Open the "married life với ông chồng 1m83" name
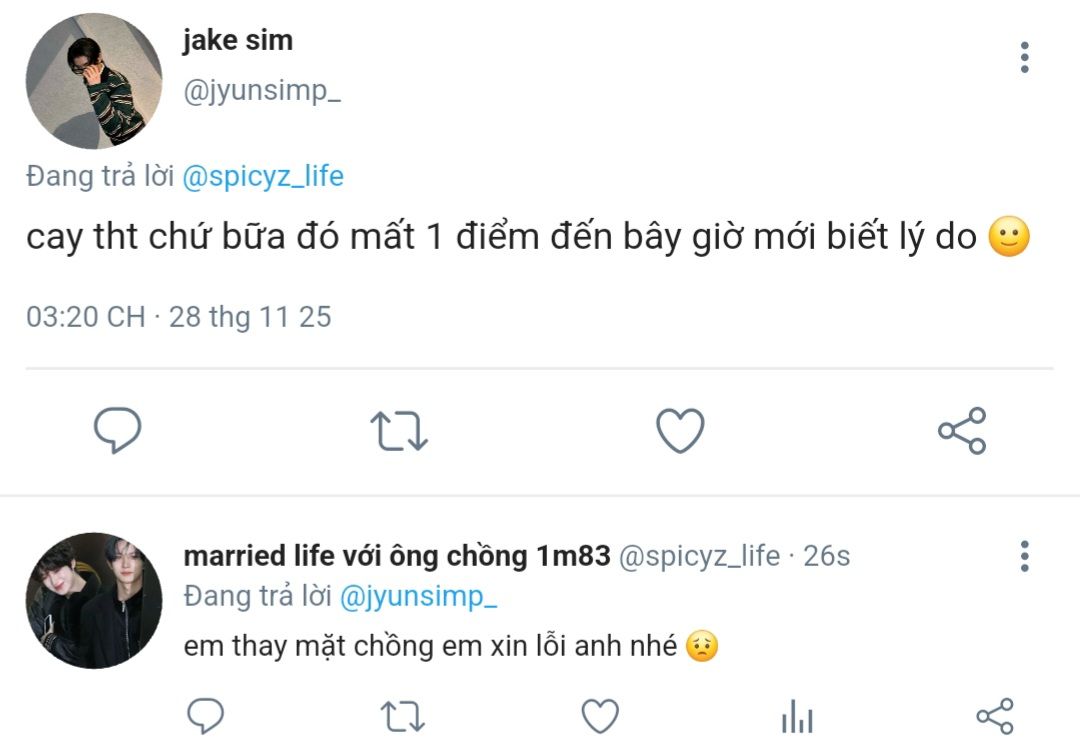 pyautogui.click(x=396, y=556)
